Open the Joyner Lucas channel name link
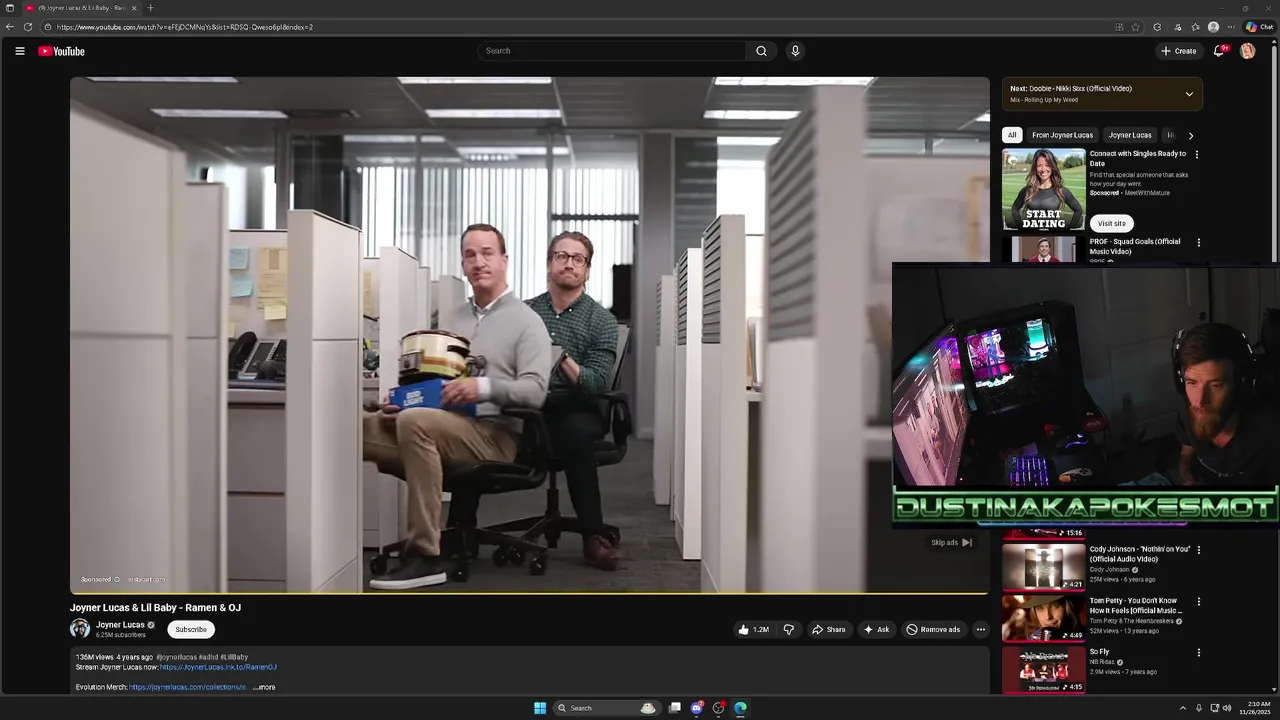Screen dimensions: 1280x720 click(x=120, y=624)
